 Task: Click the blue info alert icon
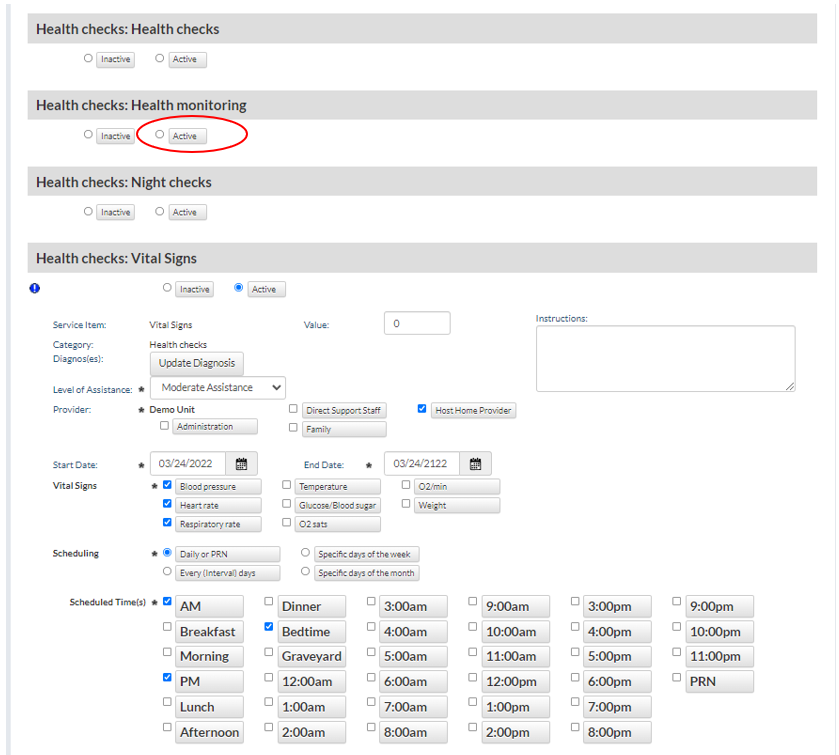click(x=35, y=288)
